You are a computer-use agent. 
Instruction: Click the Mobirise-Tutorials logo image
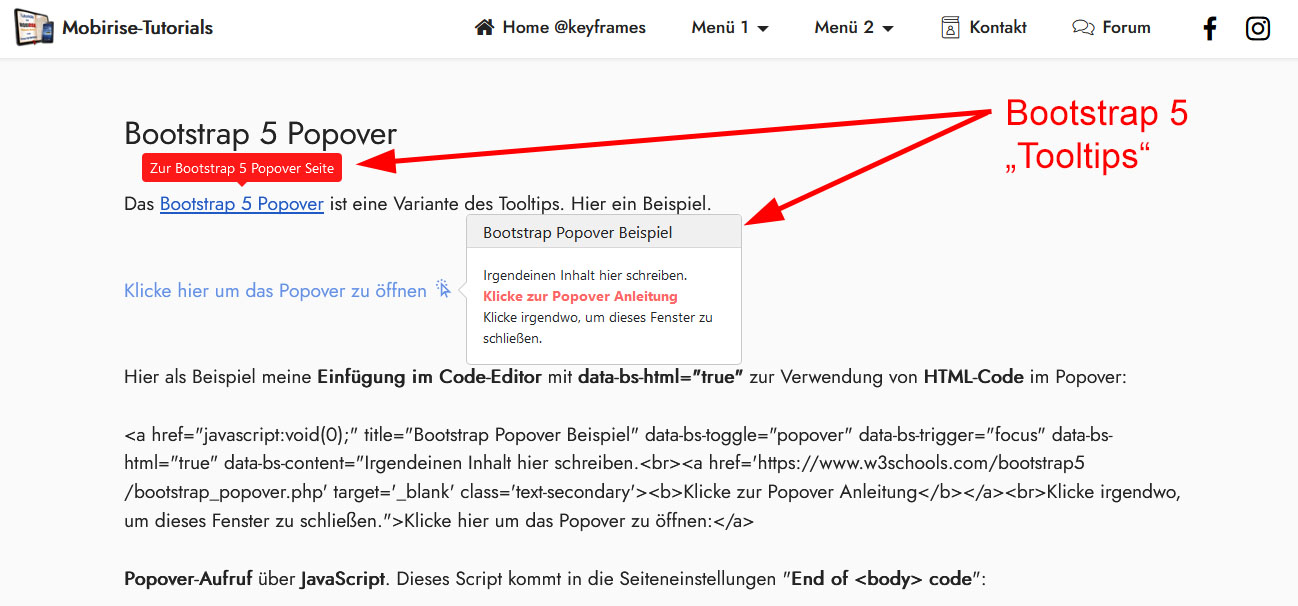[x=34, y=28]
